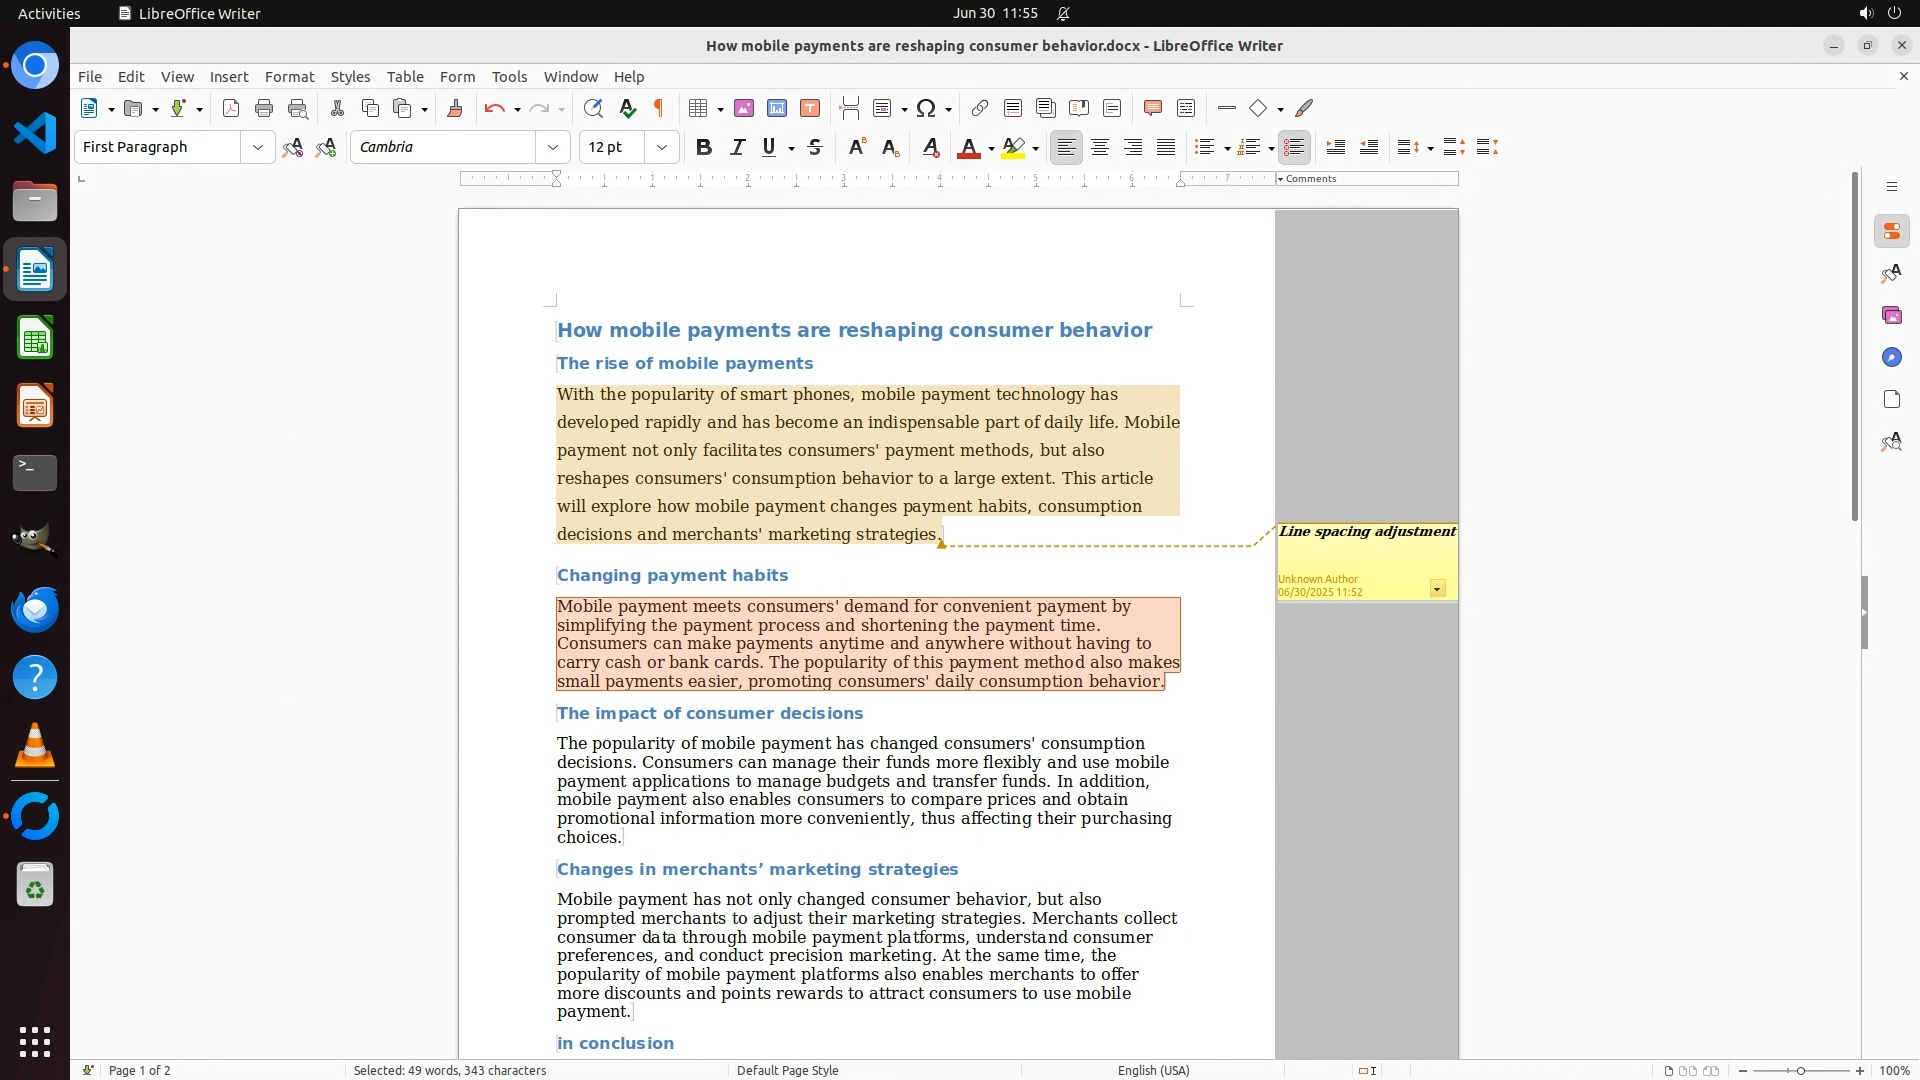Toggle bold formatting
The width and height of the screenshot is (1920, 1080).
pyautogui.click(x=704, y=147)
